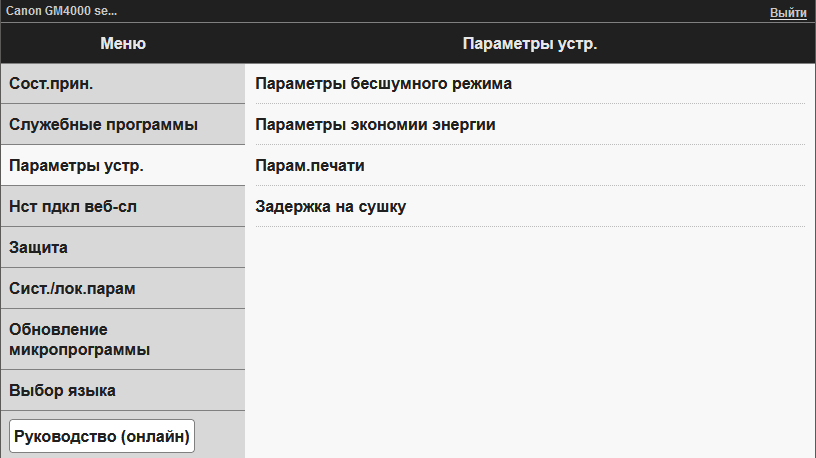Click the Меню header
816x458 pixels.
point(123,44)
